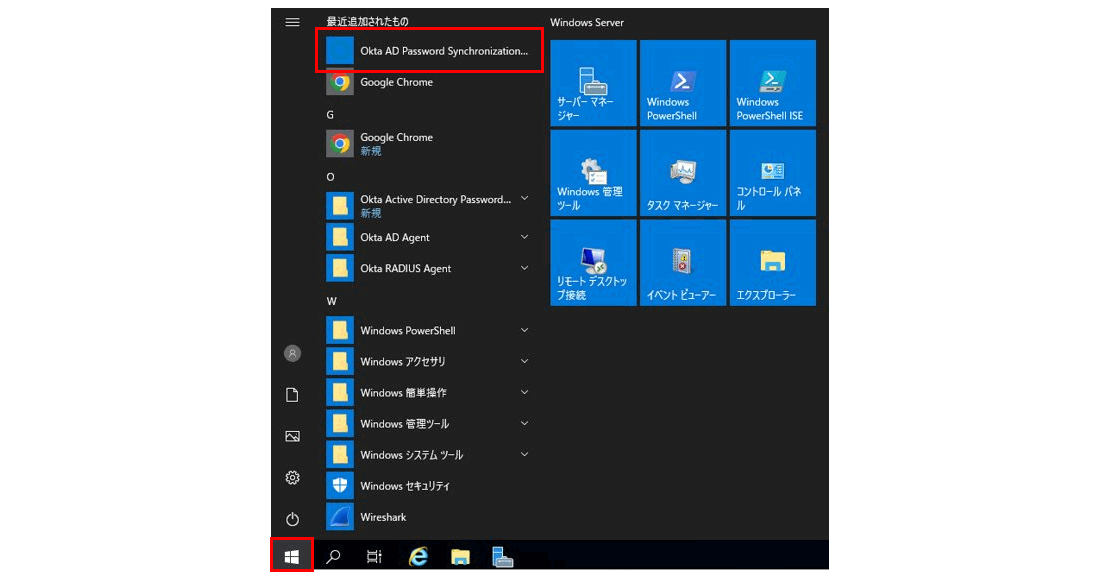The image size is (1100, 580).
Task: Open taskbar Search magnifier
Action: [x=333, y=557]
